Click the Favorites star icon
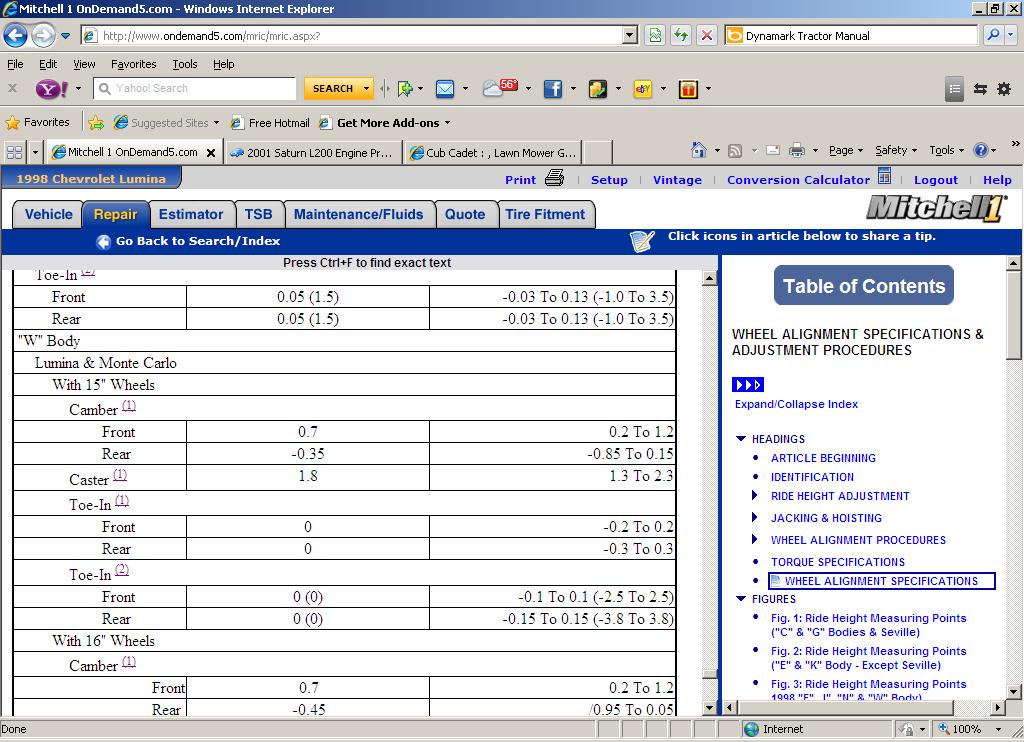This screenshot has width=1024, height=742. click(13, 123)
